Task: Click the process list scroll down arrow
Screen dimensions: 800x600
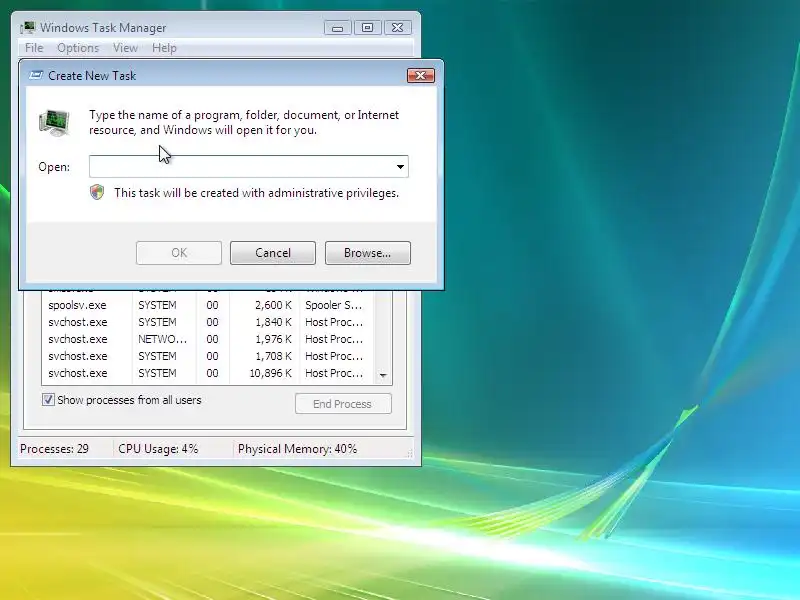Action: coord(383,376)
